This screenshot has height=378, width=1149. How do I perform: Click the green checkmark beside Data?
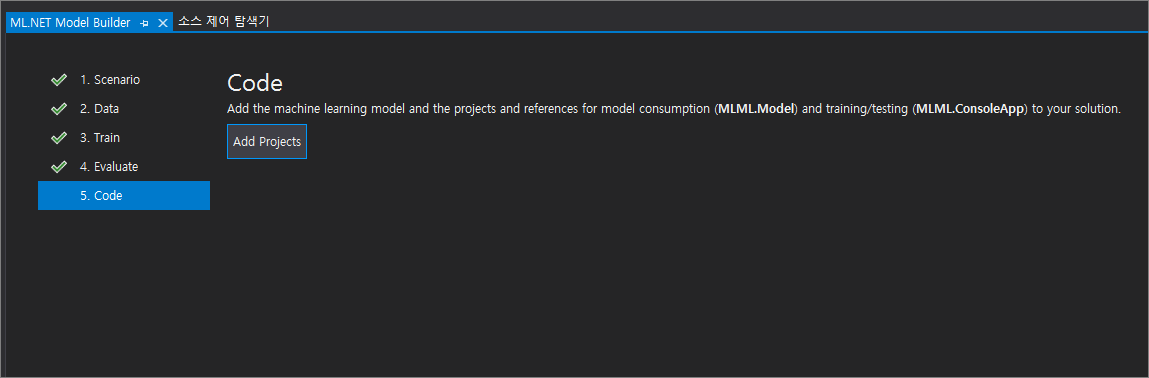[59, 109]
